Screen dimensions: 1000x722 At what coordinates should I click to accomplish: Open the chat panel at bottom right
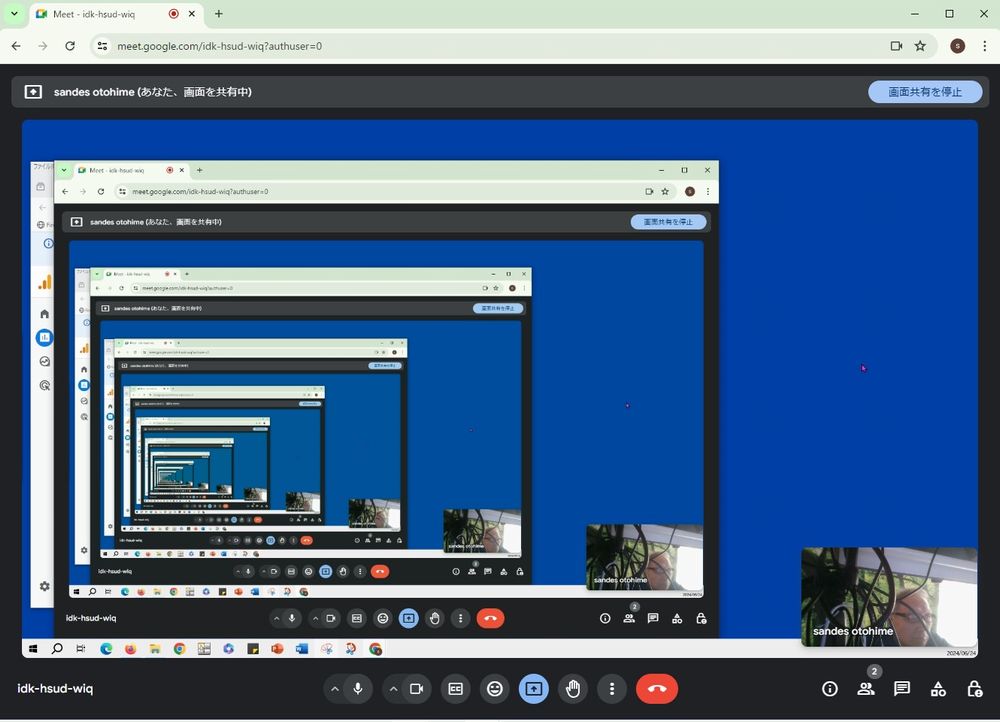click(901, 689)
